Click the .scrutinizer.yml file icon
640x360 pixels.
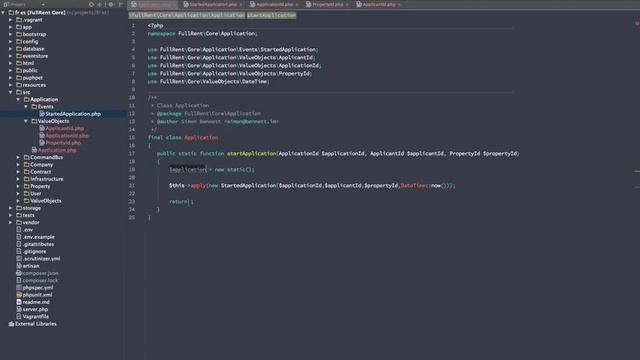19,259
